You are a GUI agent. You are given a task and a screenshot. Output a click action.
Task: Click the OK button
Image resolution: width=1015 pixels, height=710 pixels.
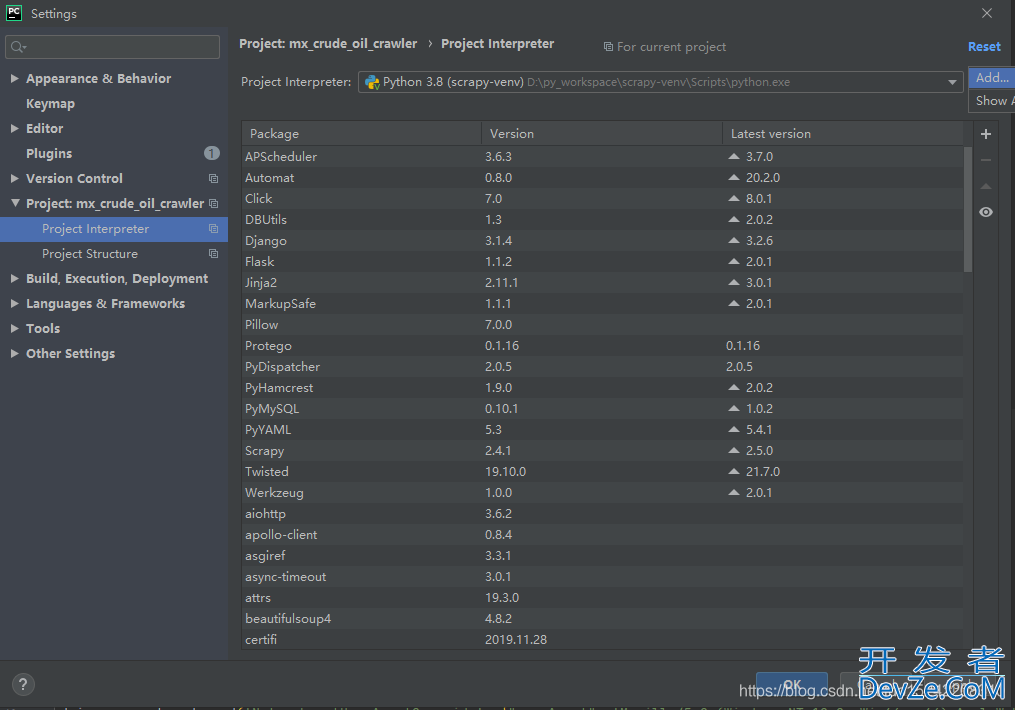pos(792,685)
